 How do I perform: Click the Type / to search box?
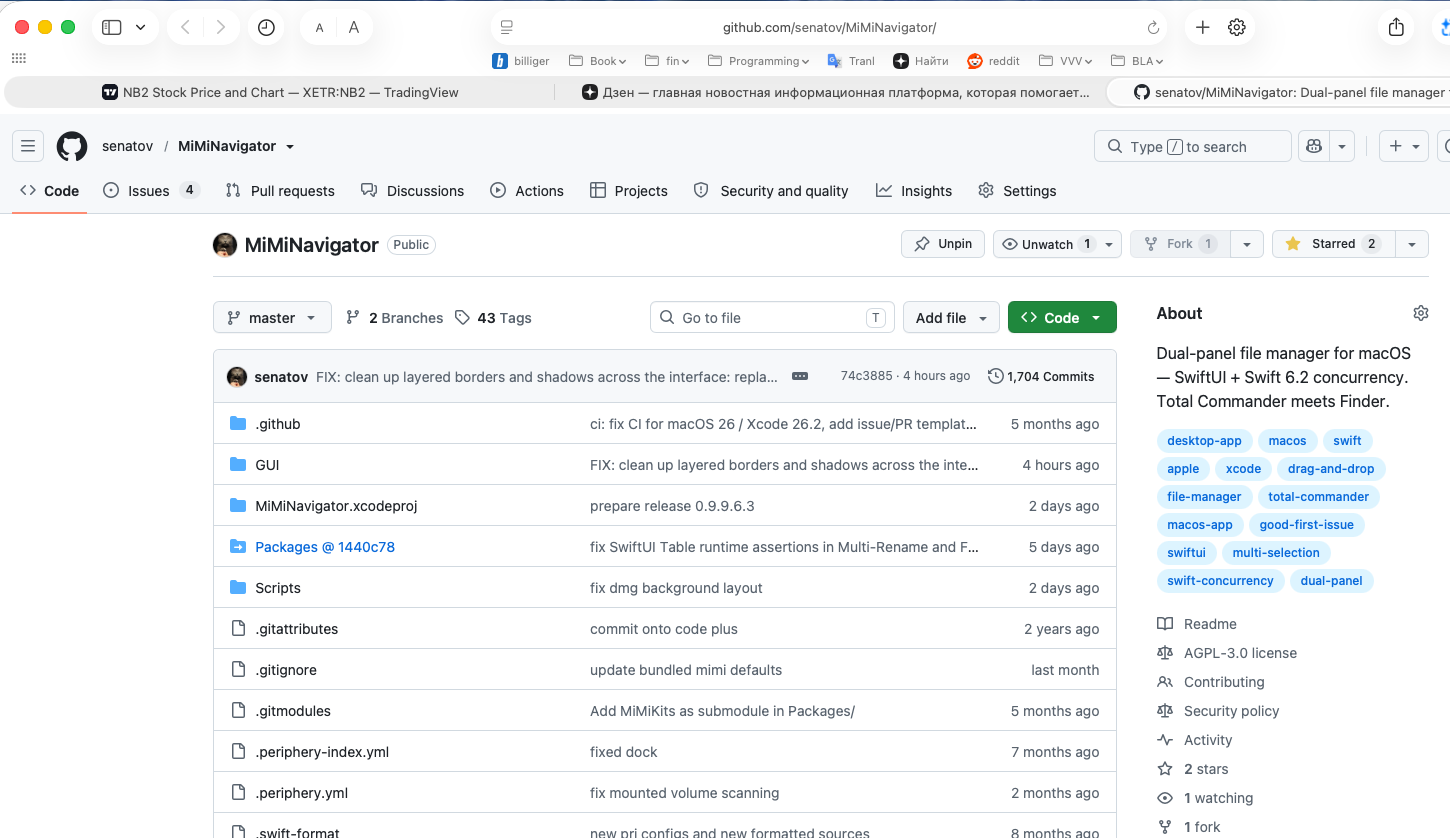[1193, 146]
